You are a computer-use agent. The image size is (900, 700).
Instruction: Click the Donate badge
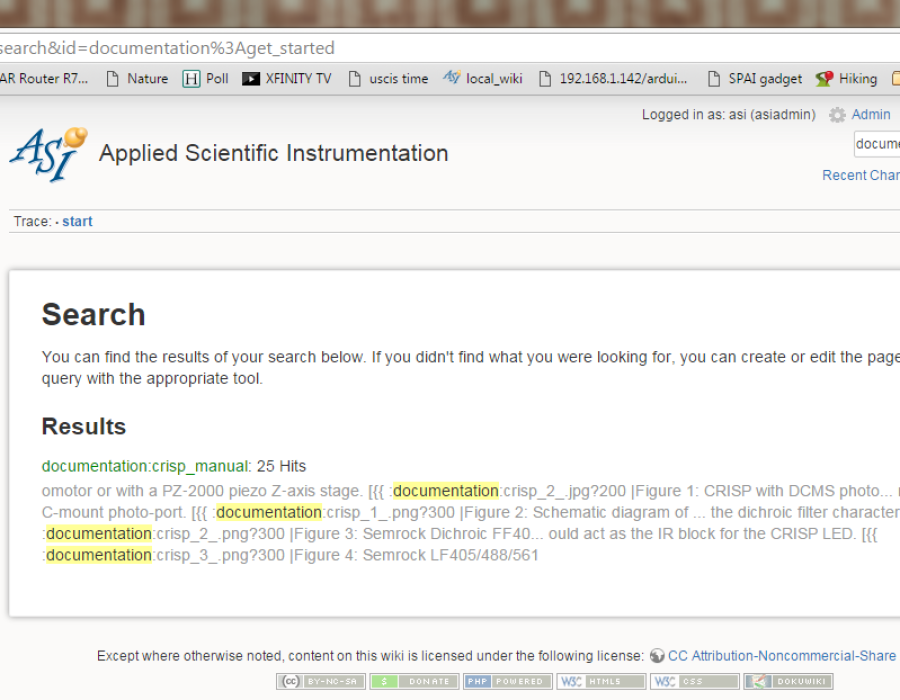414,681
